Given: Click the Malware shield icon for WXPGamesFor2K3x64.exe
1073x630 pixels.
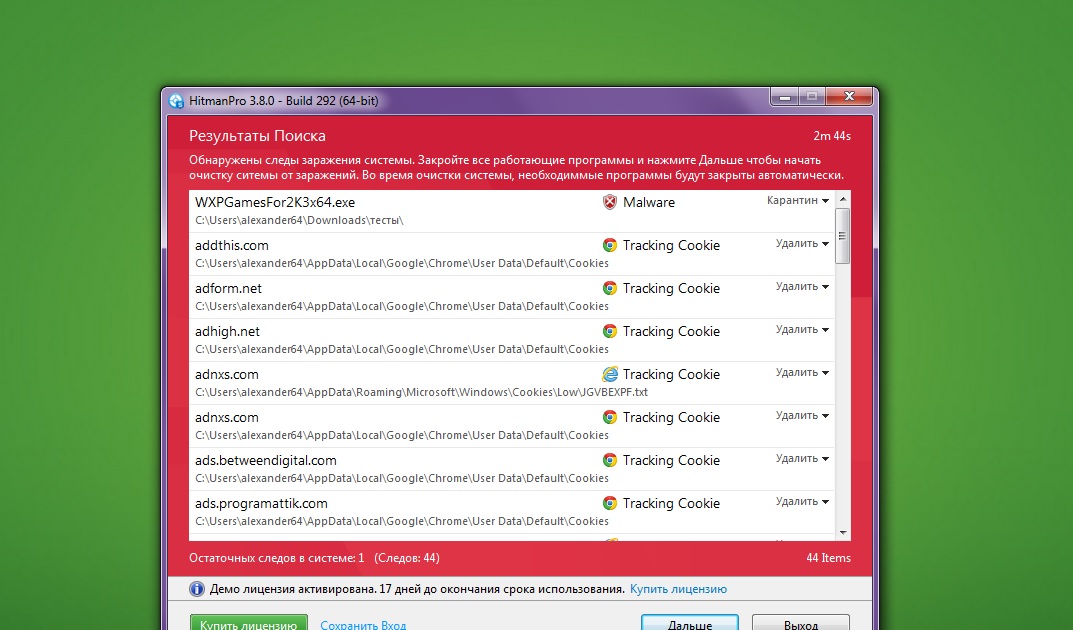Looking at the screenshot, I should 610,202.
